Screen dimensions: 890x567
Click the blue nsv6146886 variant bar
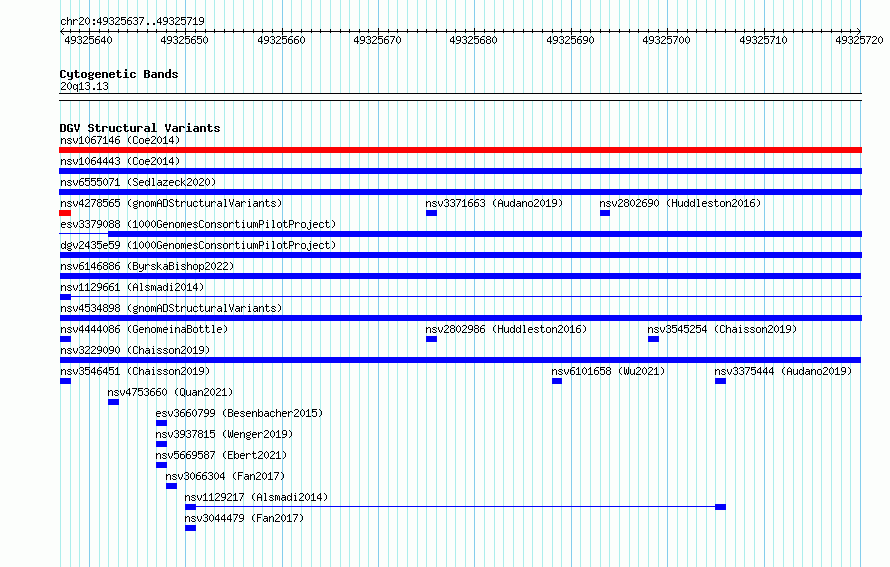tap(460, 276)
